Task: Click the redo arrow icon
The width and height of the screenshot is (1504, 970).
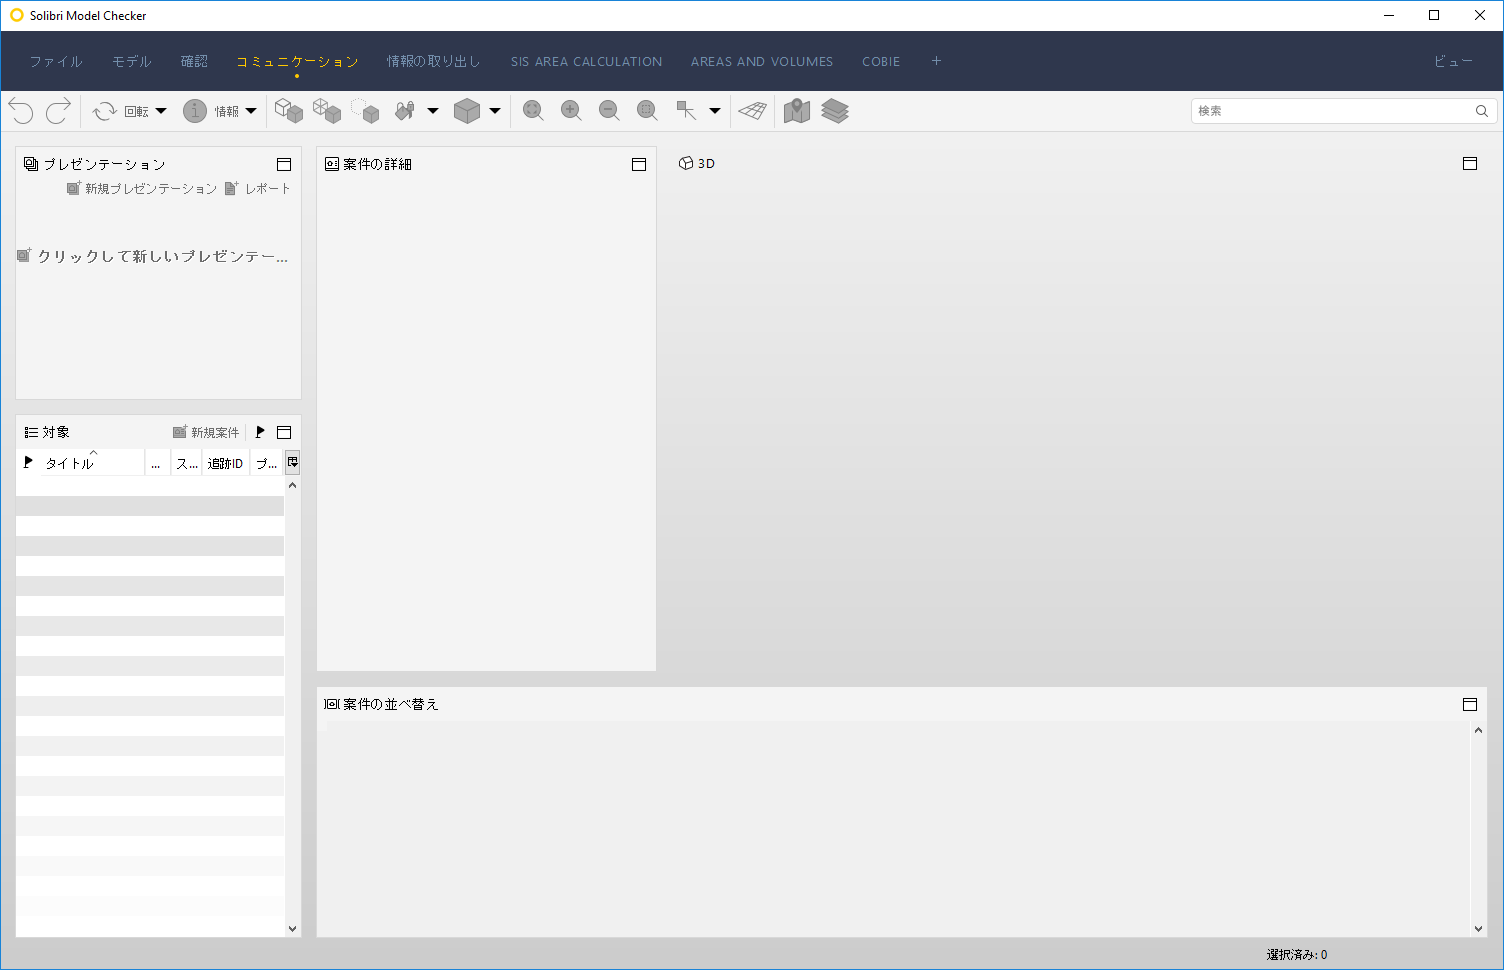Action: (x=58, y=111)
